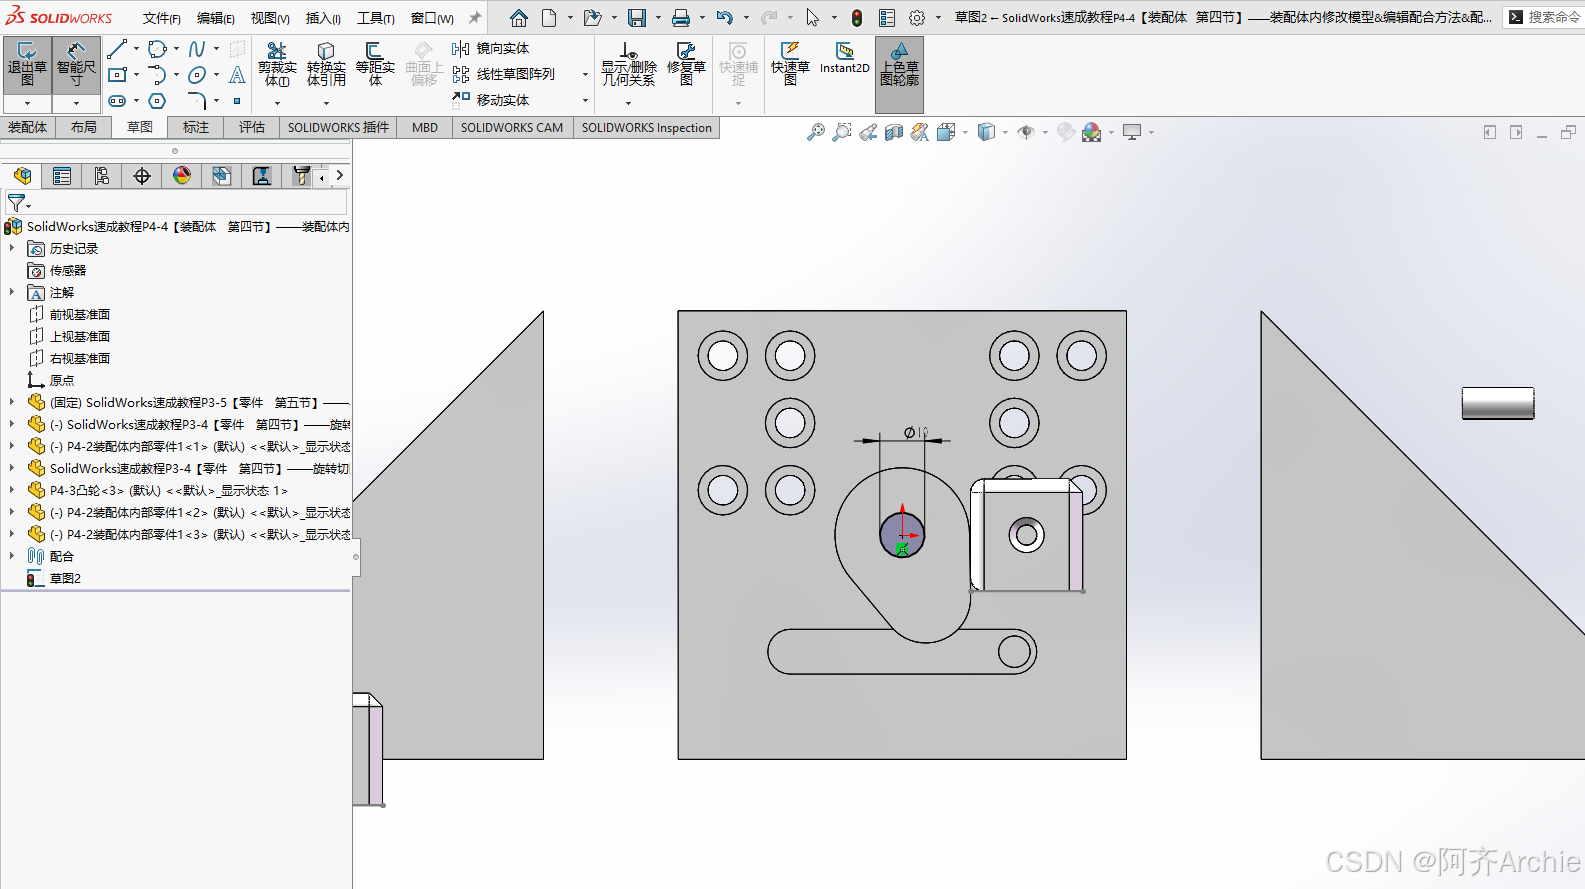Select the Spline sketch tool
The height and width of the screenshot is (889, 1585).
(x=197, y=49)
